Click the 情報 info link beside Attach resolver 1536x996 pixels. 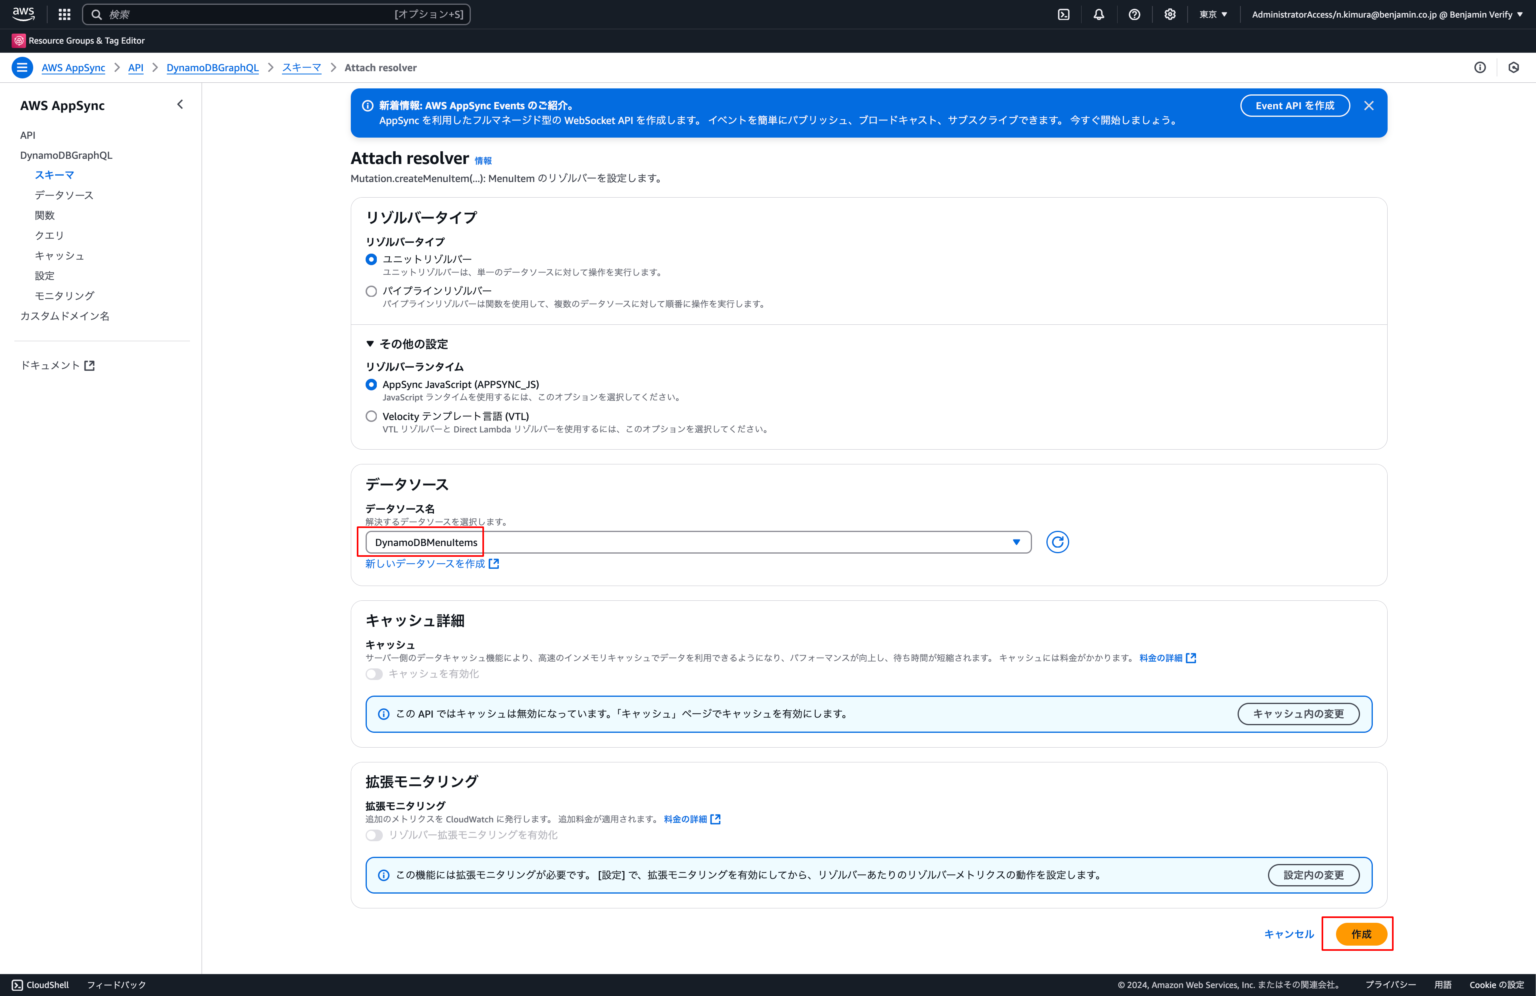tap(483, 160)
